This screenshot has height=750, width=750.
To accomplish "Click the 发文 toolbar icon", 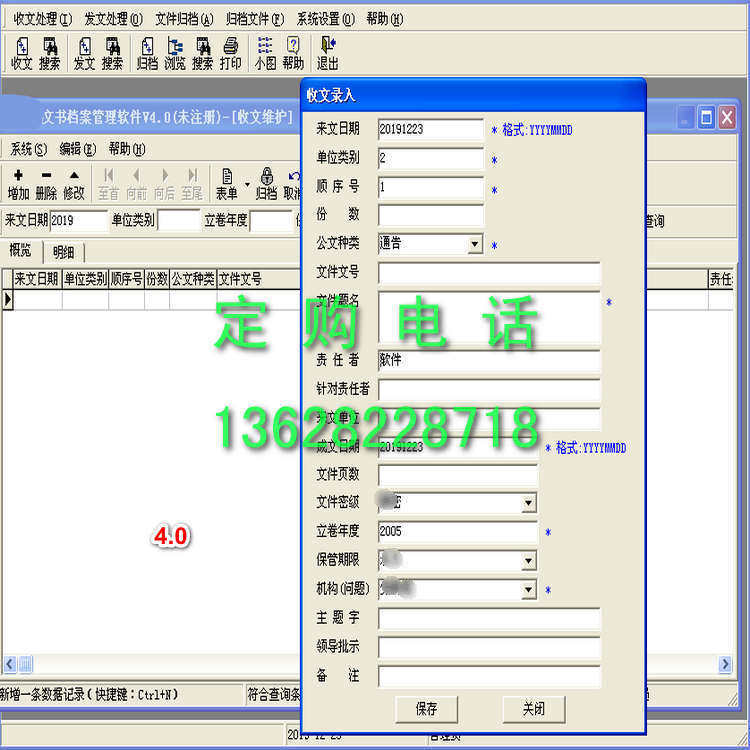I will pos(84,54).
